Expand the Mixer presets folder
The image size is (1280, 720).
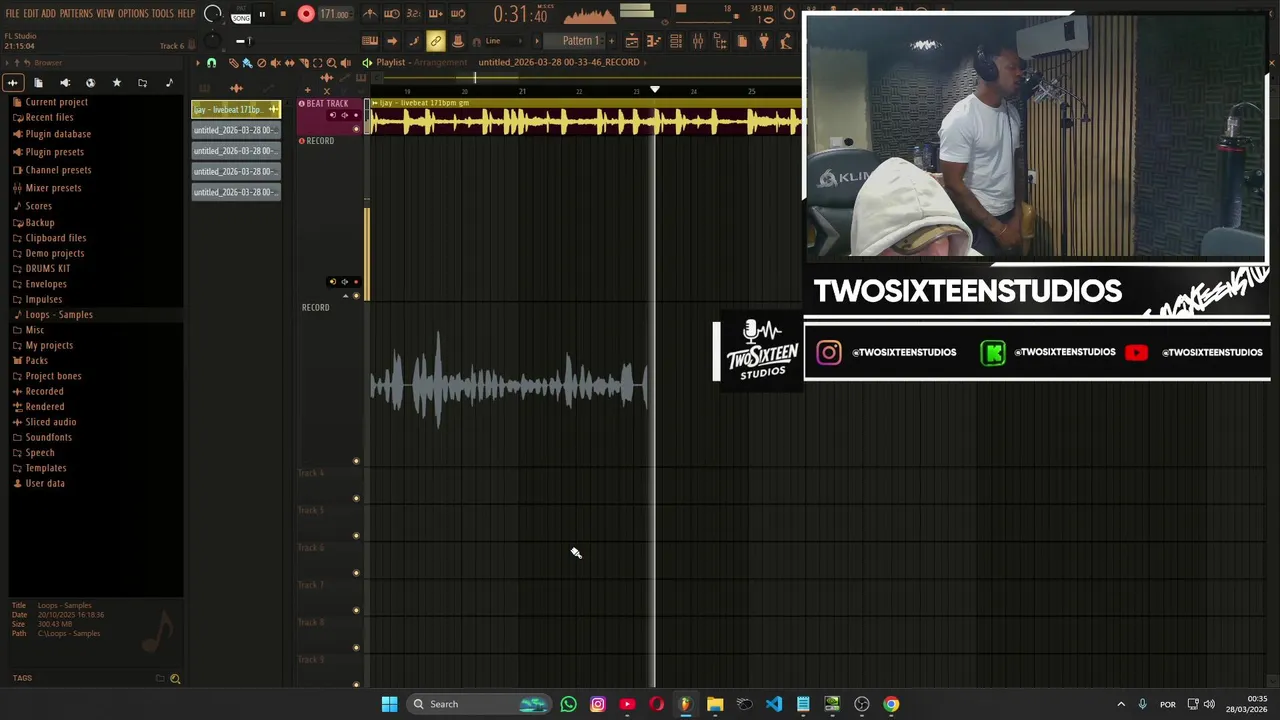click(53, 188)
